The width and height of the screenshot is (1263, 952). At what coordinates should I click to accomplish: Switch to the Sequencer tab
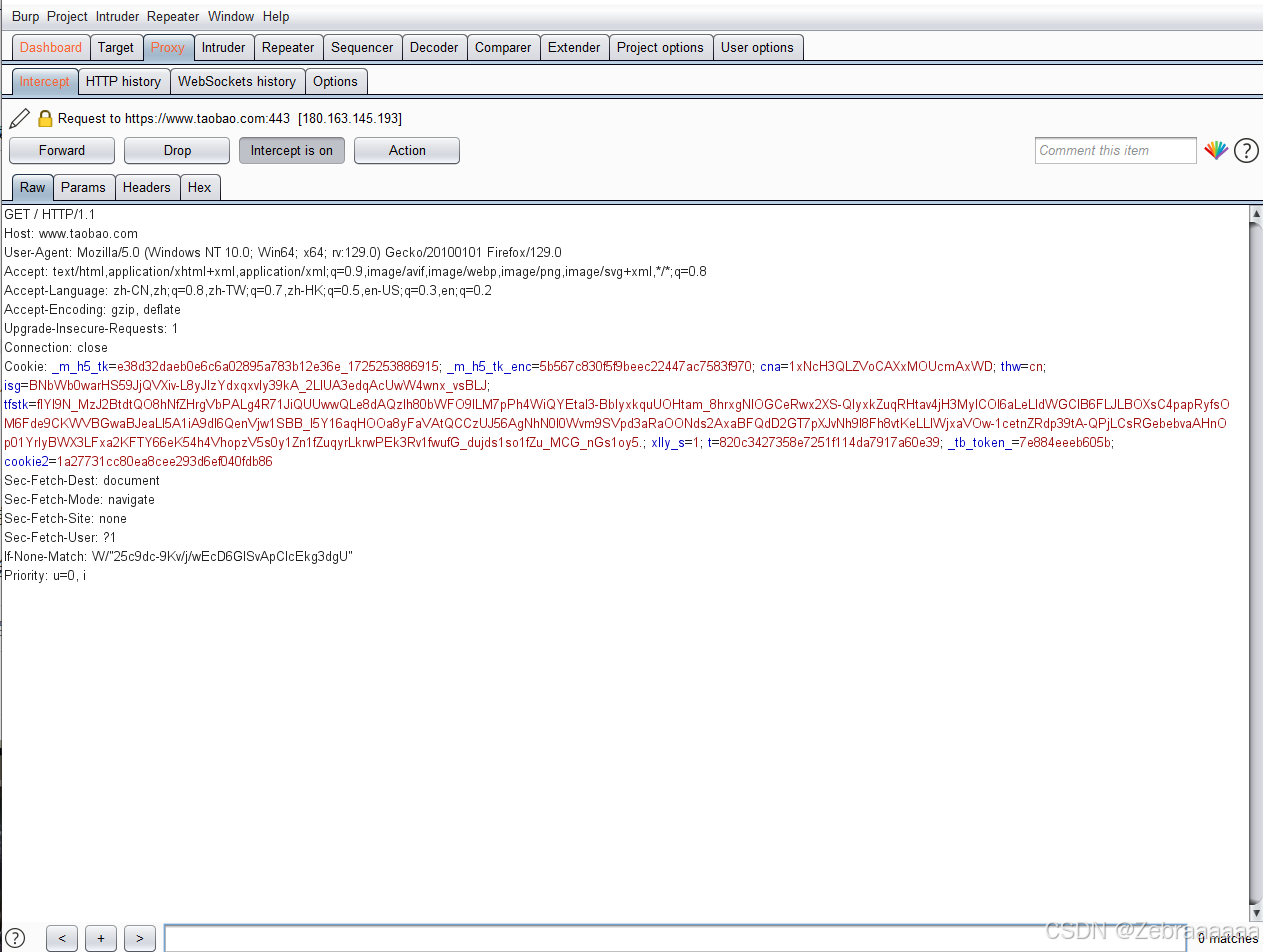point(362,47)
